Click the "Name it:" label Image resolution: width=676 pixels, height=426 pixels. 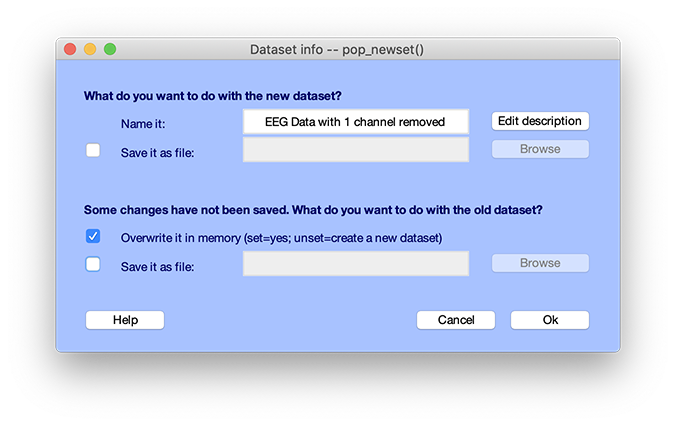point(142,123)
